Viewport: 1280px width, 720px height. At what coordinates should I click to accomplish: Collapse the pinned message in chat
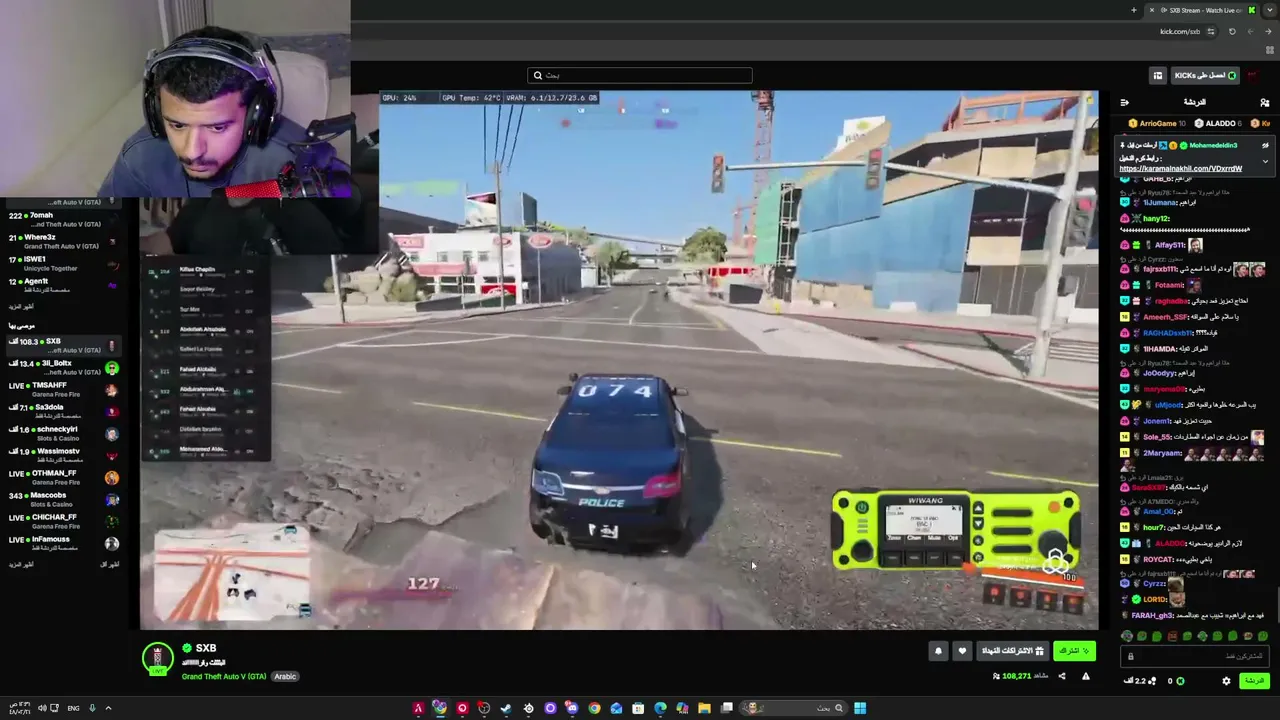tap(1265, 161)
